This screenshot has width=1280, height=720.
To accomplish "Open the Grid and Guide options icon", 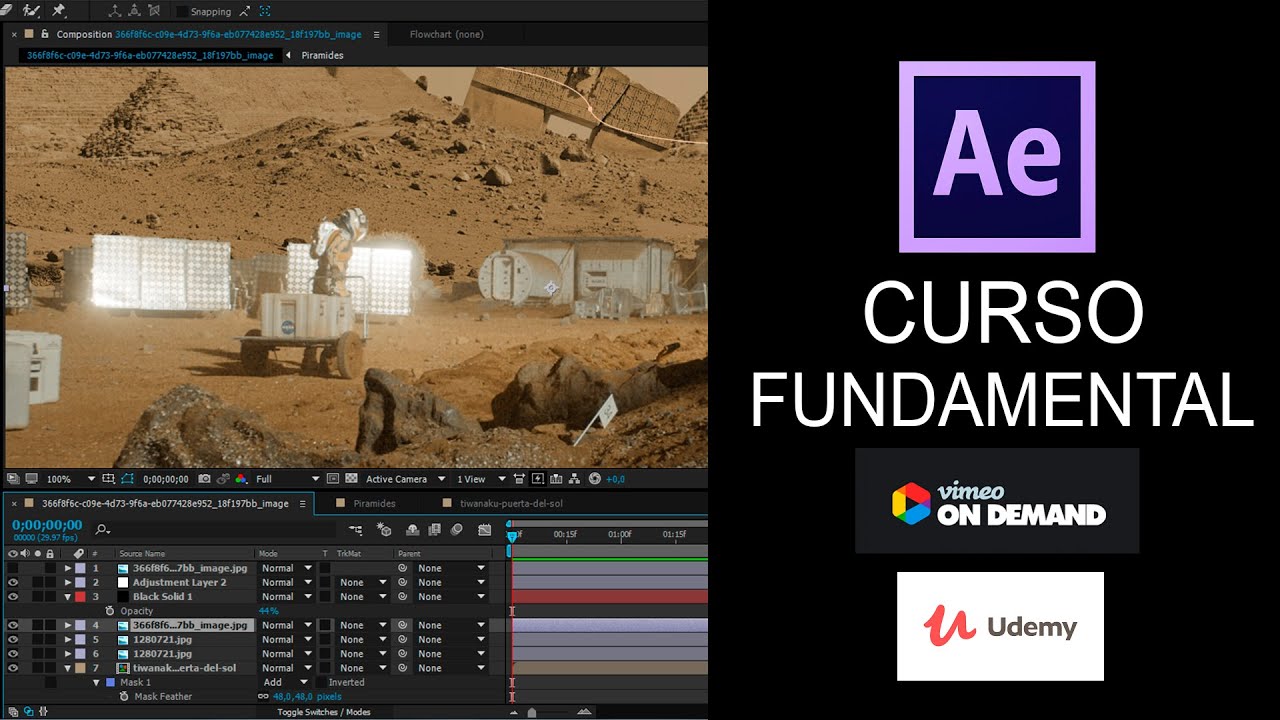I will [x=107, y=479].
